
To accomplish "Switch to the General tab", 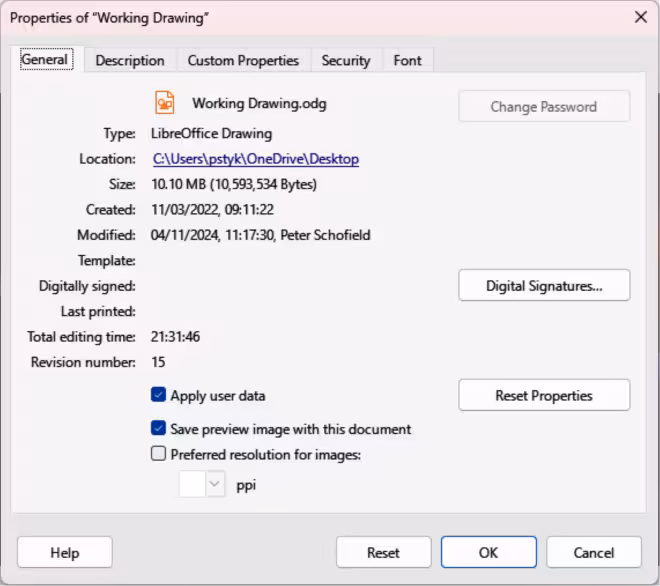I will [x=47, y=59].
